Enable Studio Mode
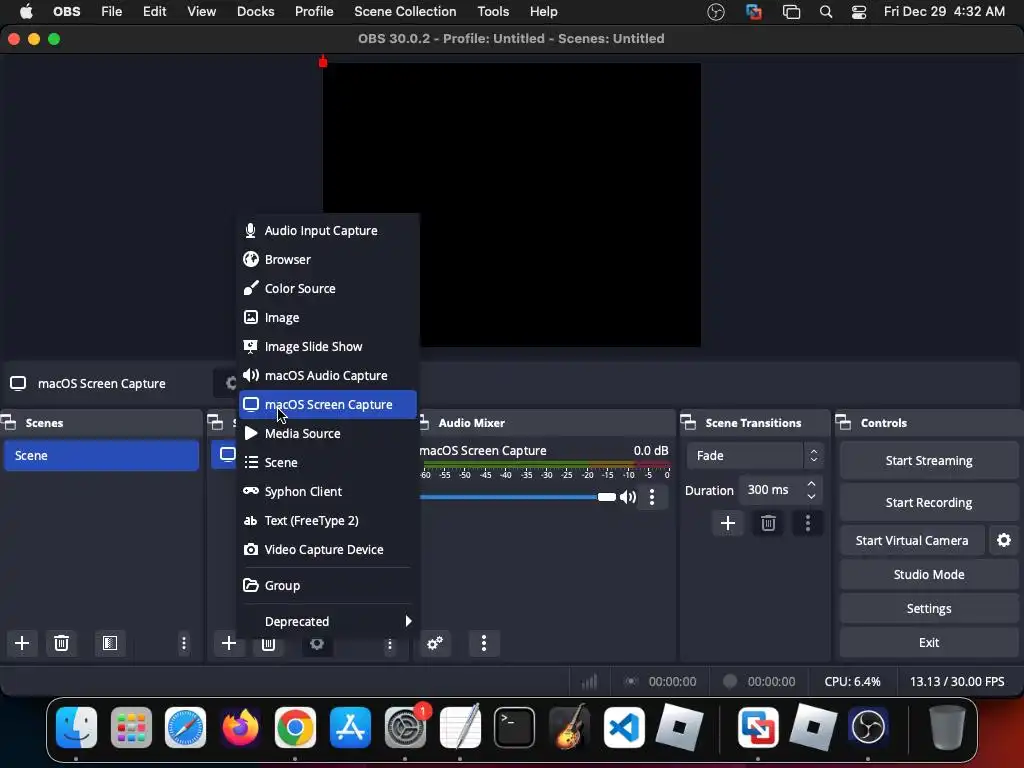Viewport: 1024px width, 768px height. pos(929,575)
